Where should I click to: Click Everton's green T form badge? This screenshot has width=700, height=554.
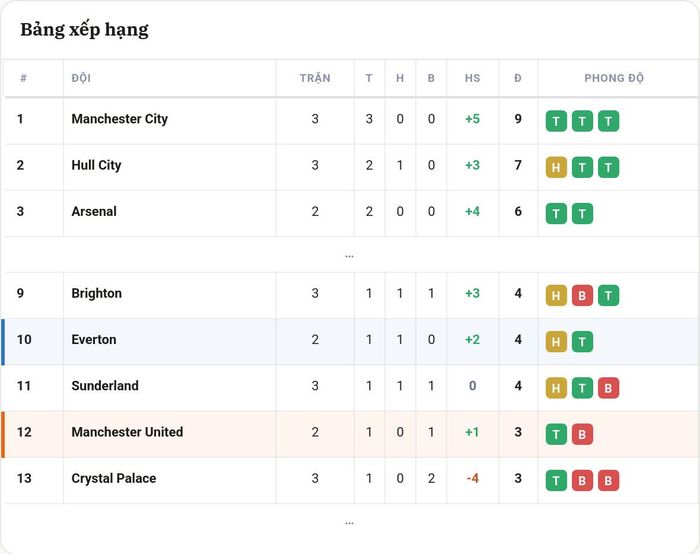(x=582, y=342)
